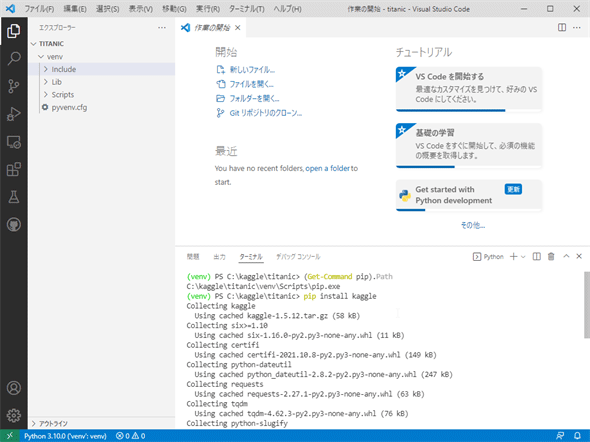Open the 選択(S) menu
The width and height of the screenshot is (590, 442).
pyautogui.click(x=107, y=9)
